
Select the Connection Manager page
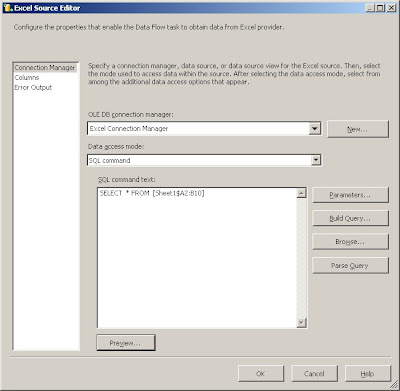(45, 68)
